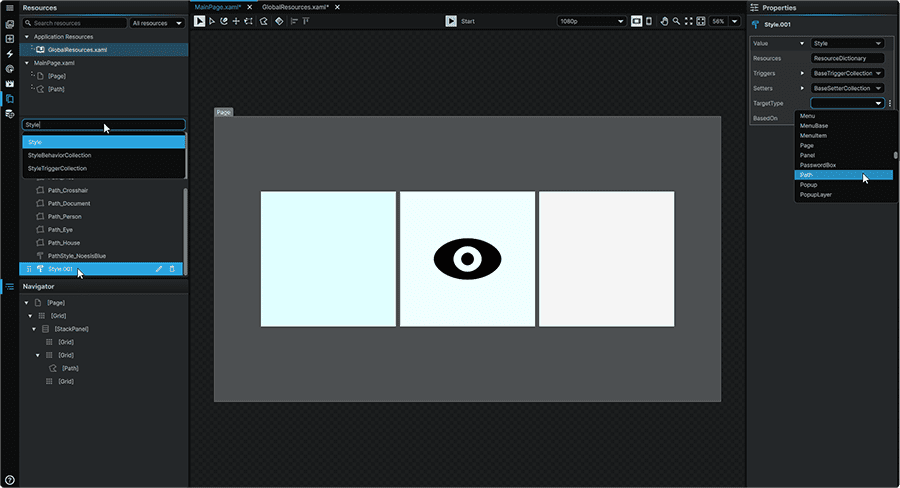Choose Path in the TargetType list

tap(843, 175)
